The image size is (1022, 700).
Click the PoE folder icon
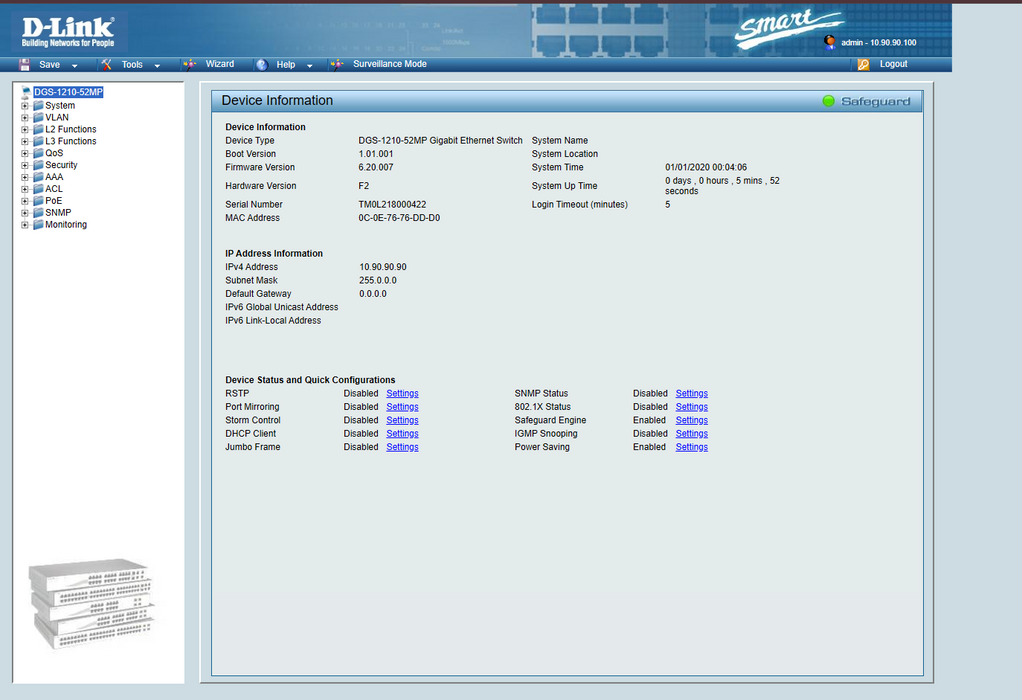[38, 201]
